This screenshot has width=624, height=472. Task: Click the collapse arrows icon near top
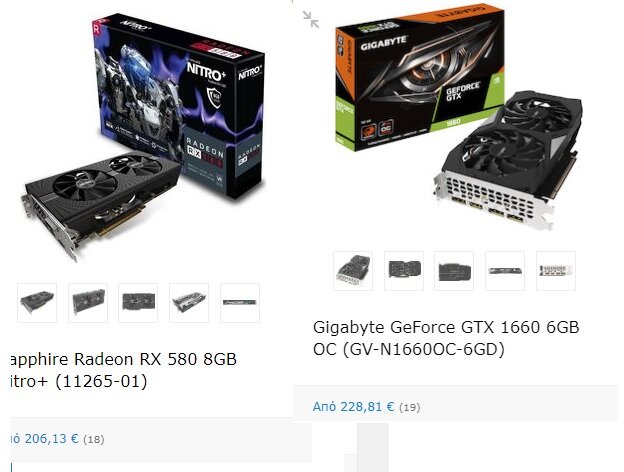[x=310, y=20]
